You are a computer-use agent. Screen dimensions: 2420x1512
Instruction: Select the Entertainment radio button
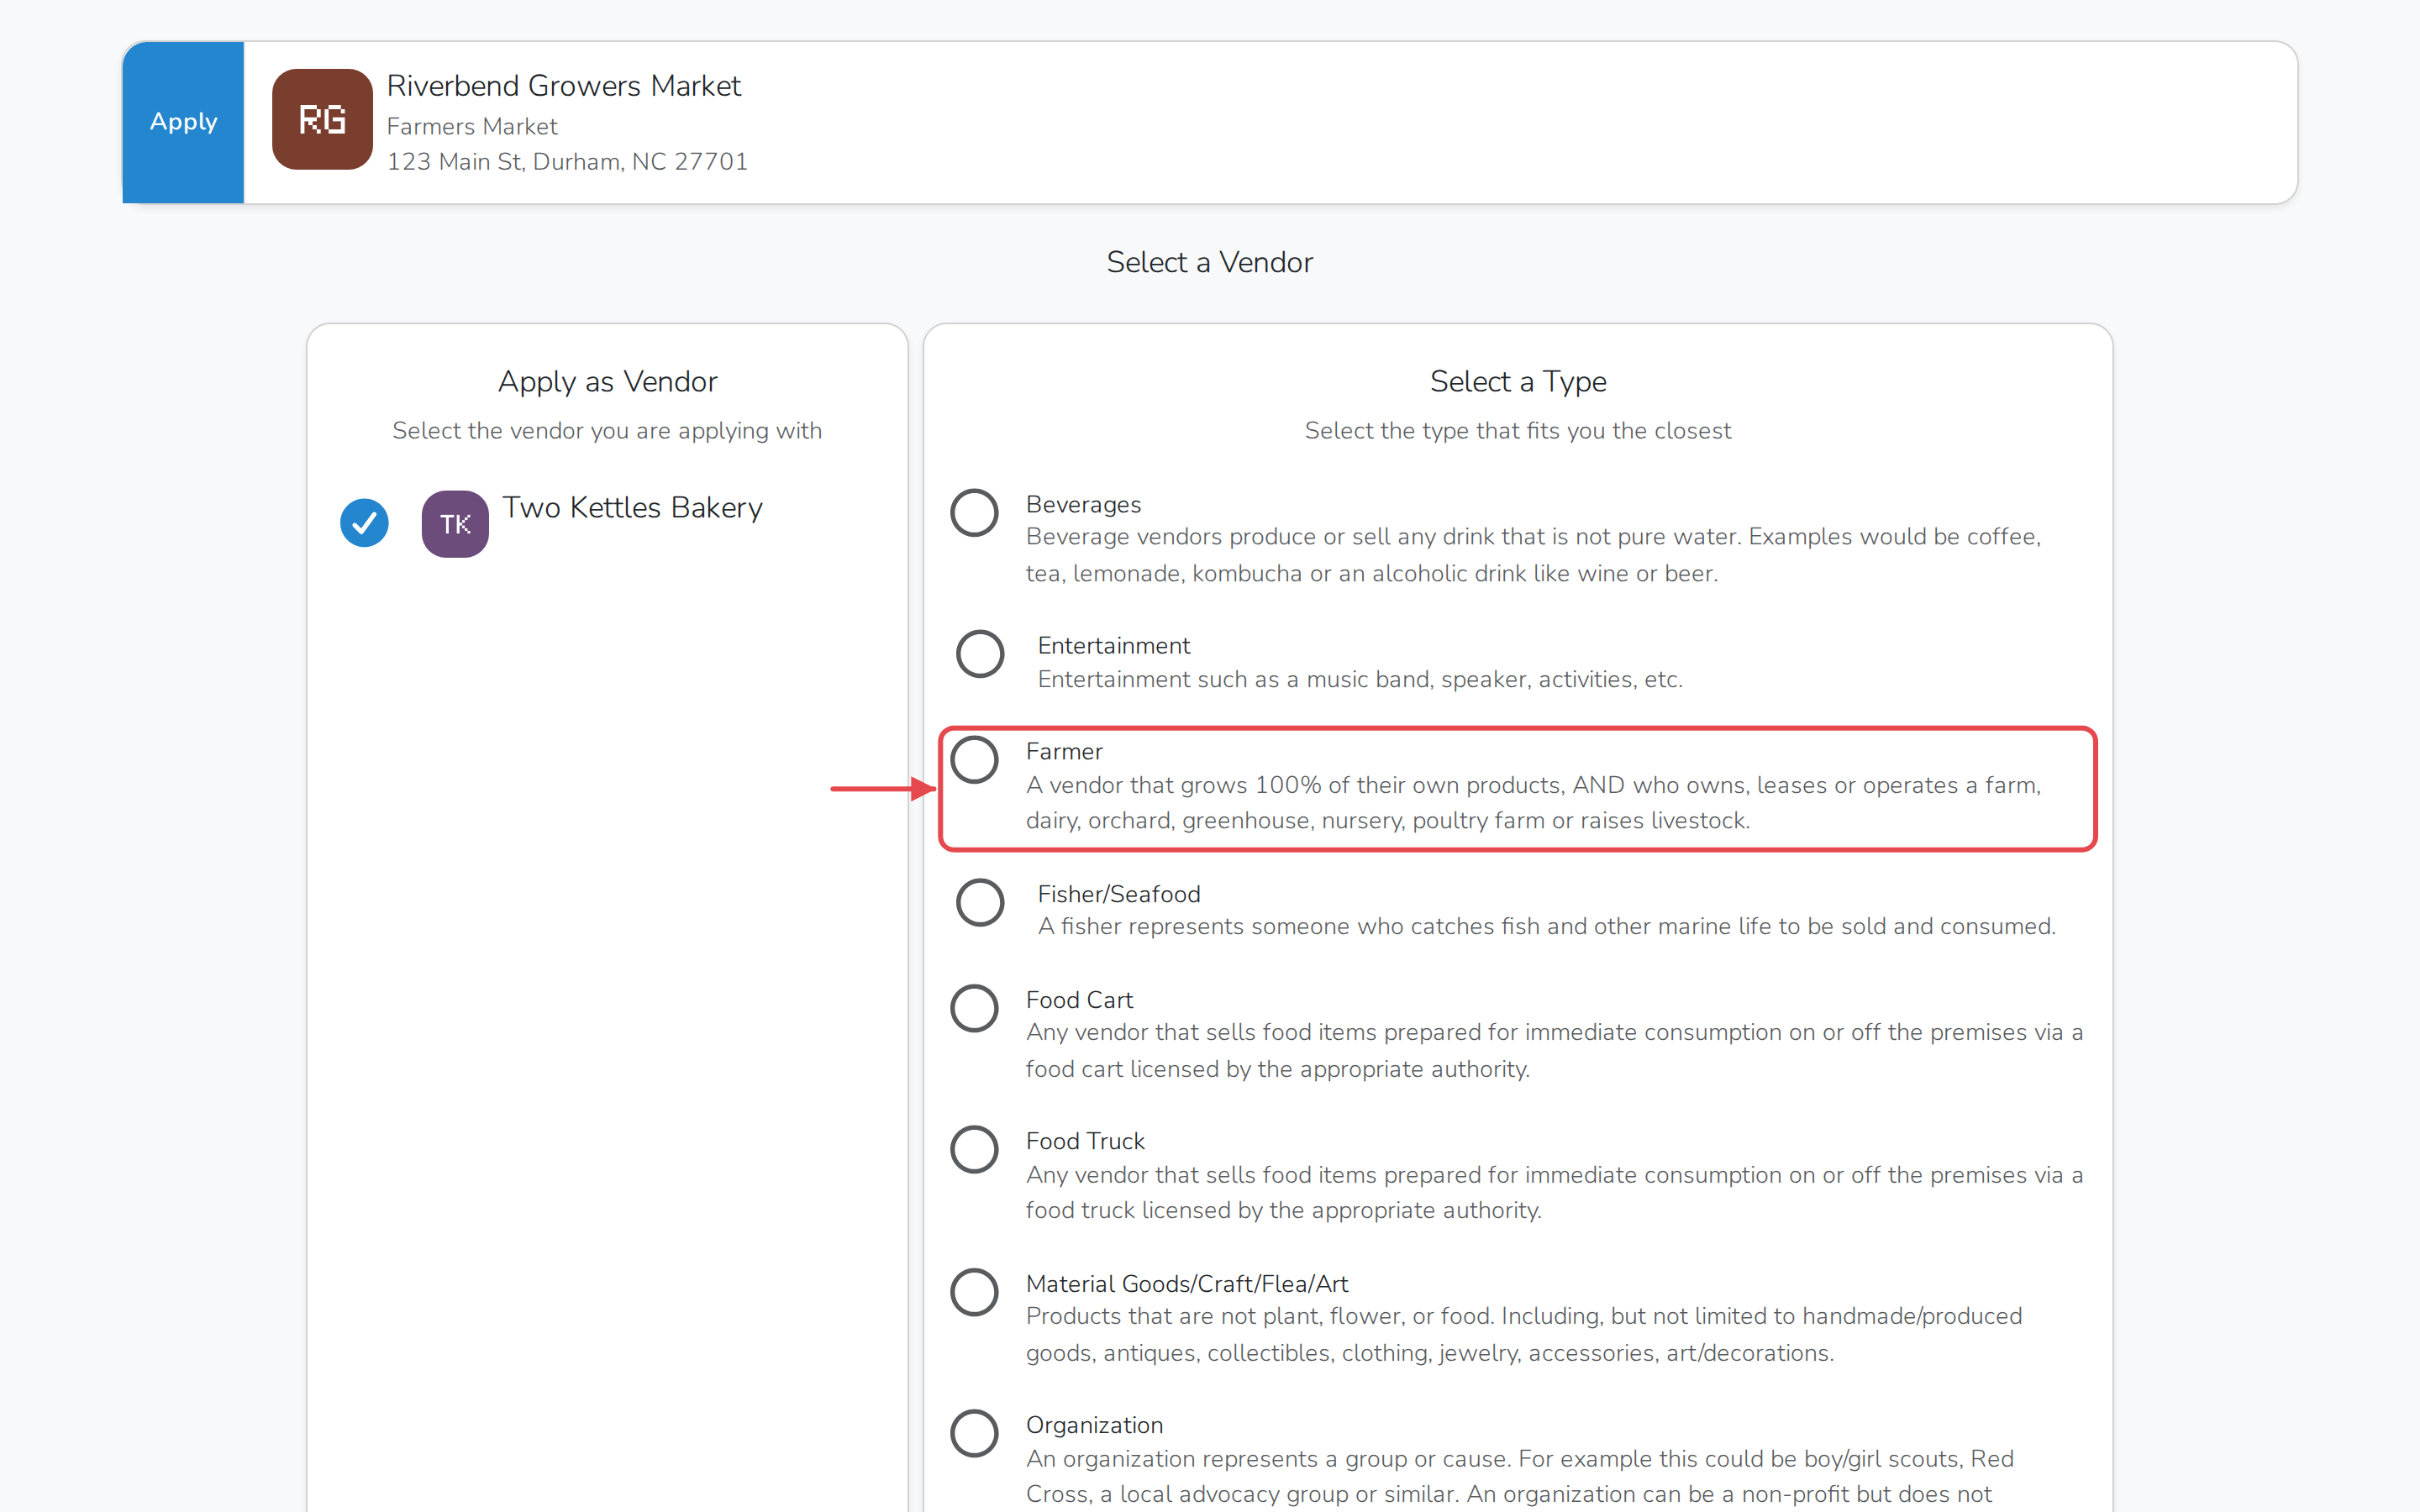tap(980, 654)
